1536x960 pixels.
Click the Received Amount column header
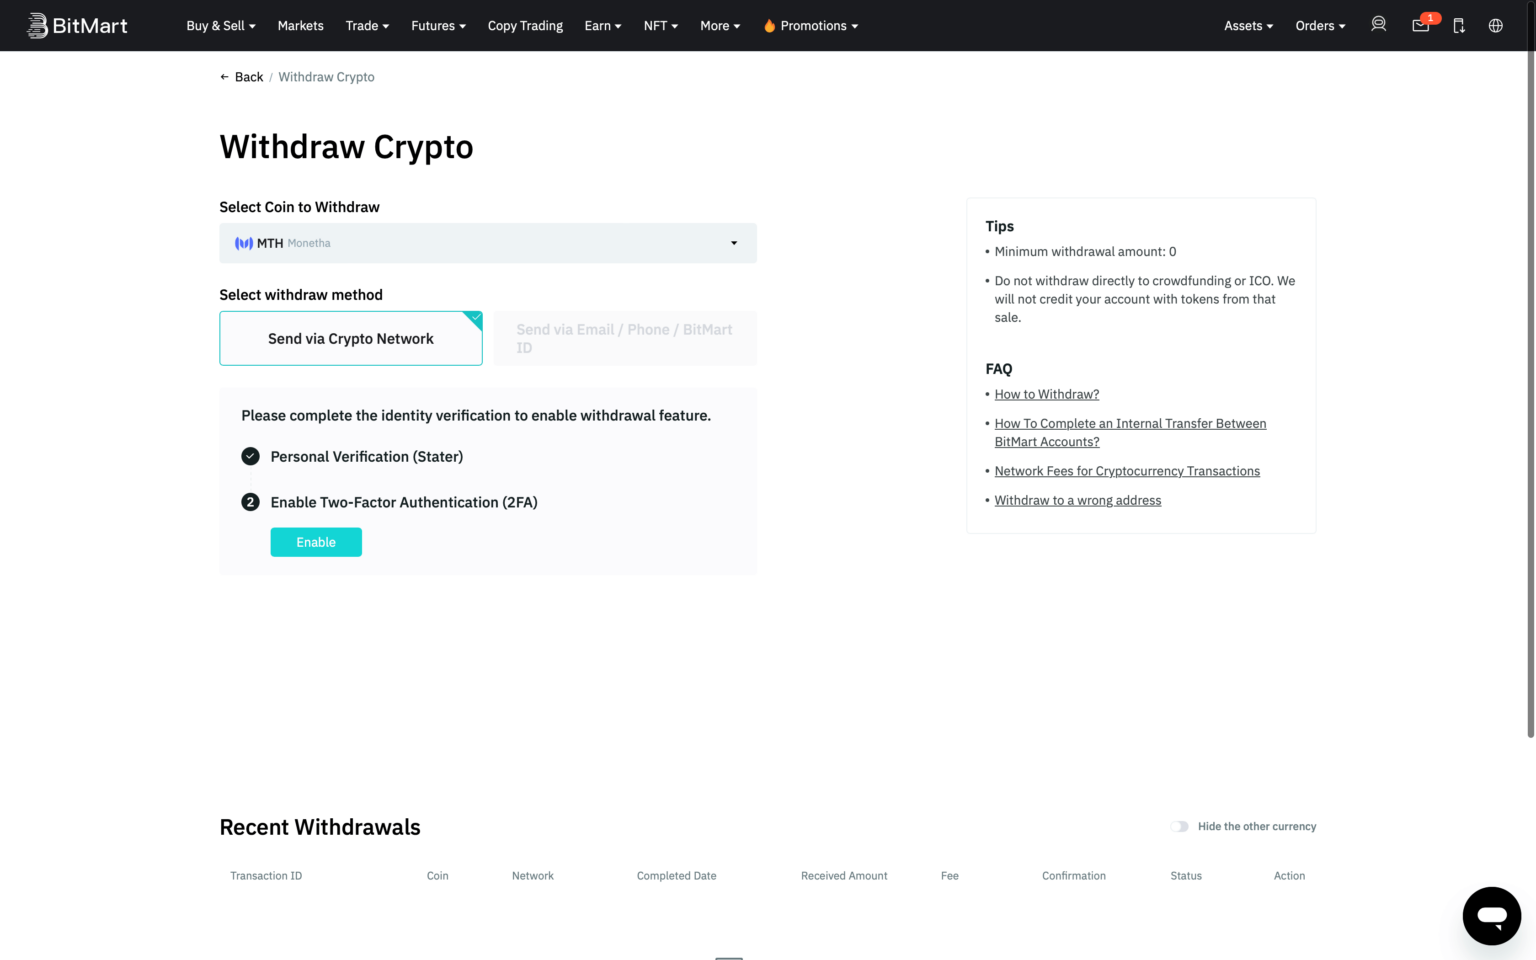point(844,876)
